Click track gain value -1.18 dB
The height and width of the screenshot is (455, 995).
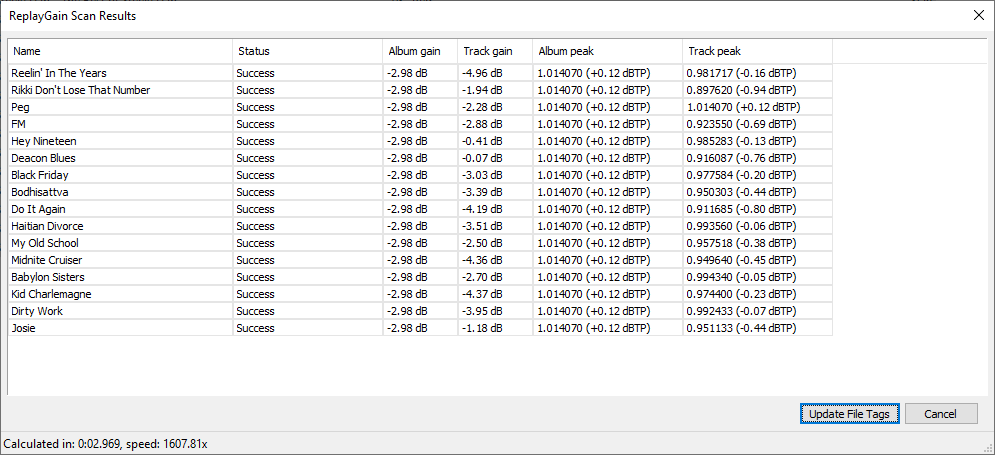pyautogui.click(x=482, y=328)
